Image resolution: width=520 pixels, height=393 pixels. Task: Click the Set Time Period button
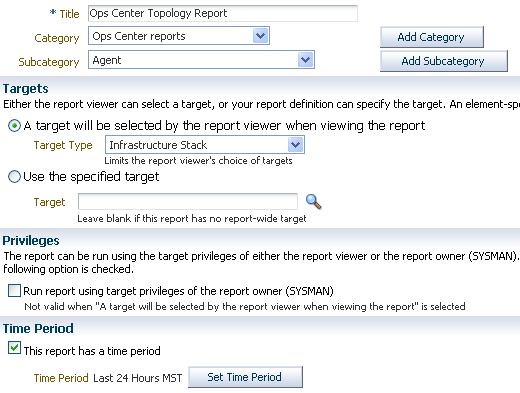[245, 377]
